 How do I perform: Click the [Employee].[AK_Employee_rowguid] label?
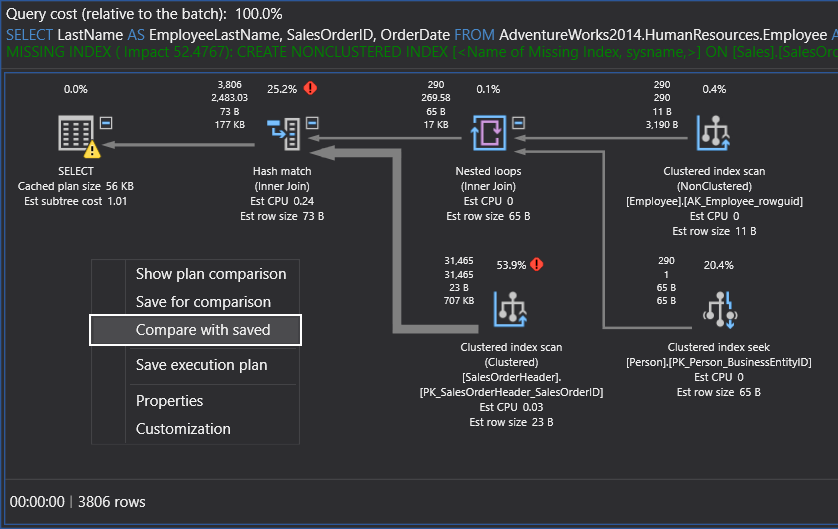point(715,201)
